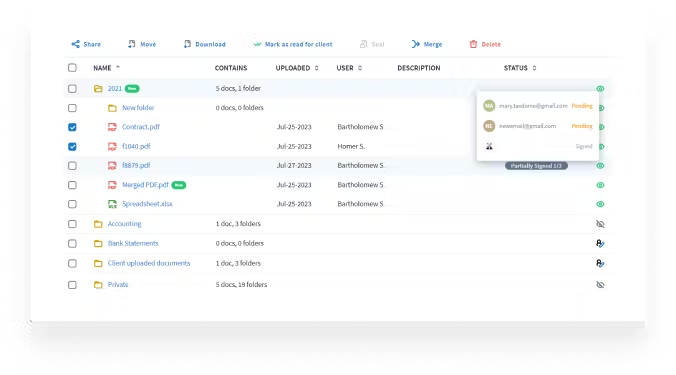This screenshot has height=375, width=676.
Task: Open the New folder link
Action: point(138,108)
